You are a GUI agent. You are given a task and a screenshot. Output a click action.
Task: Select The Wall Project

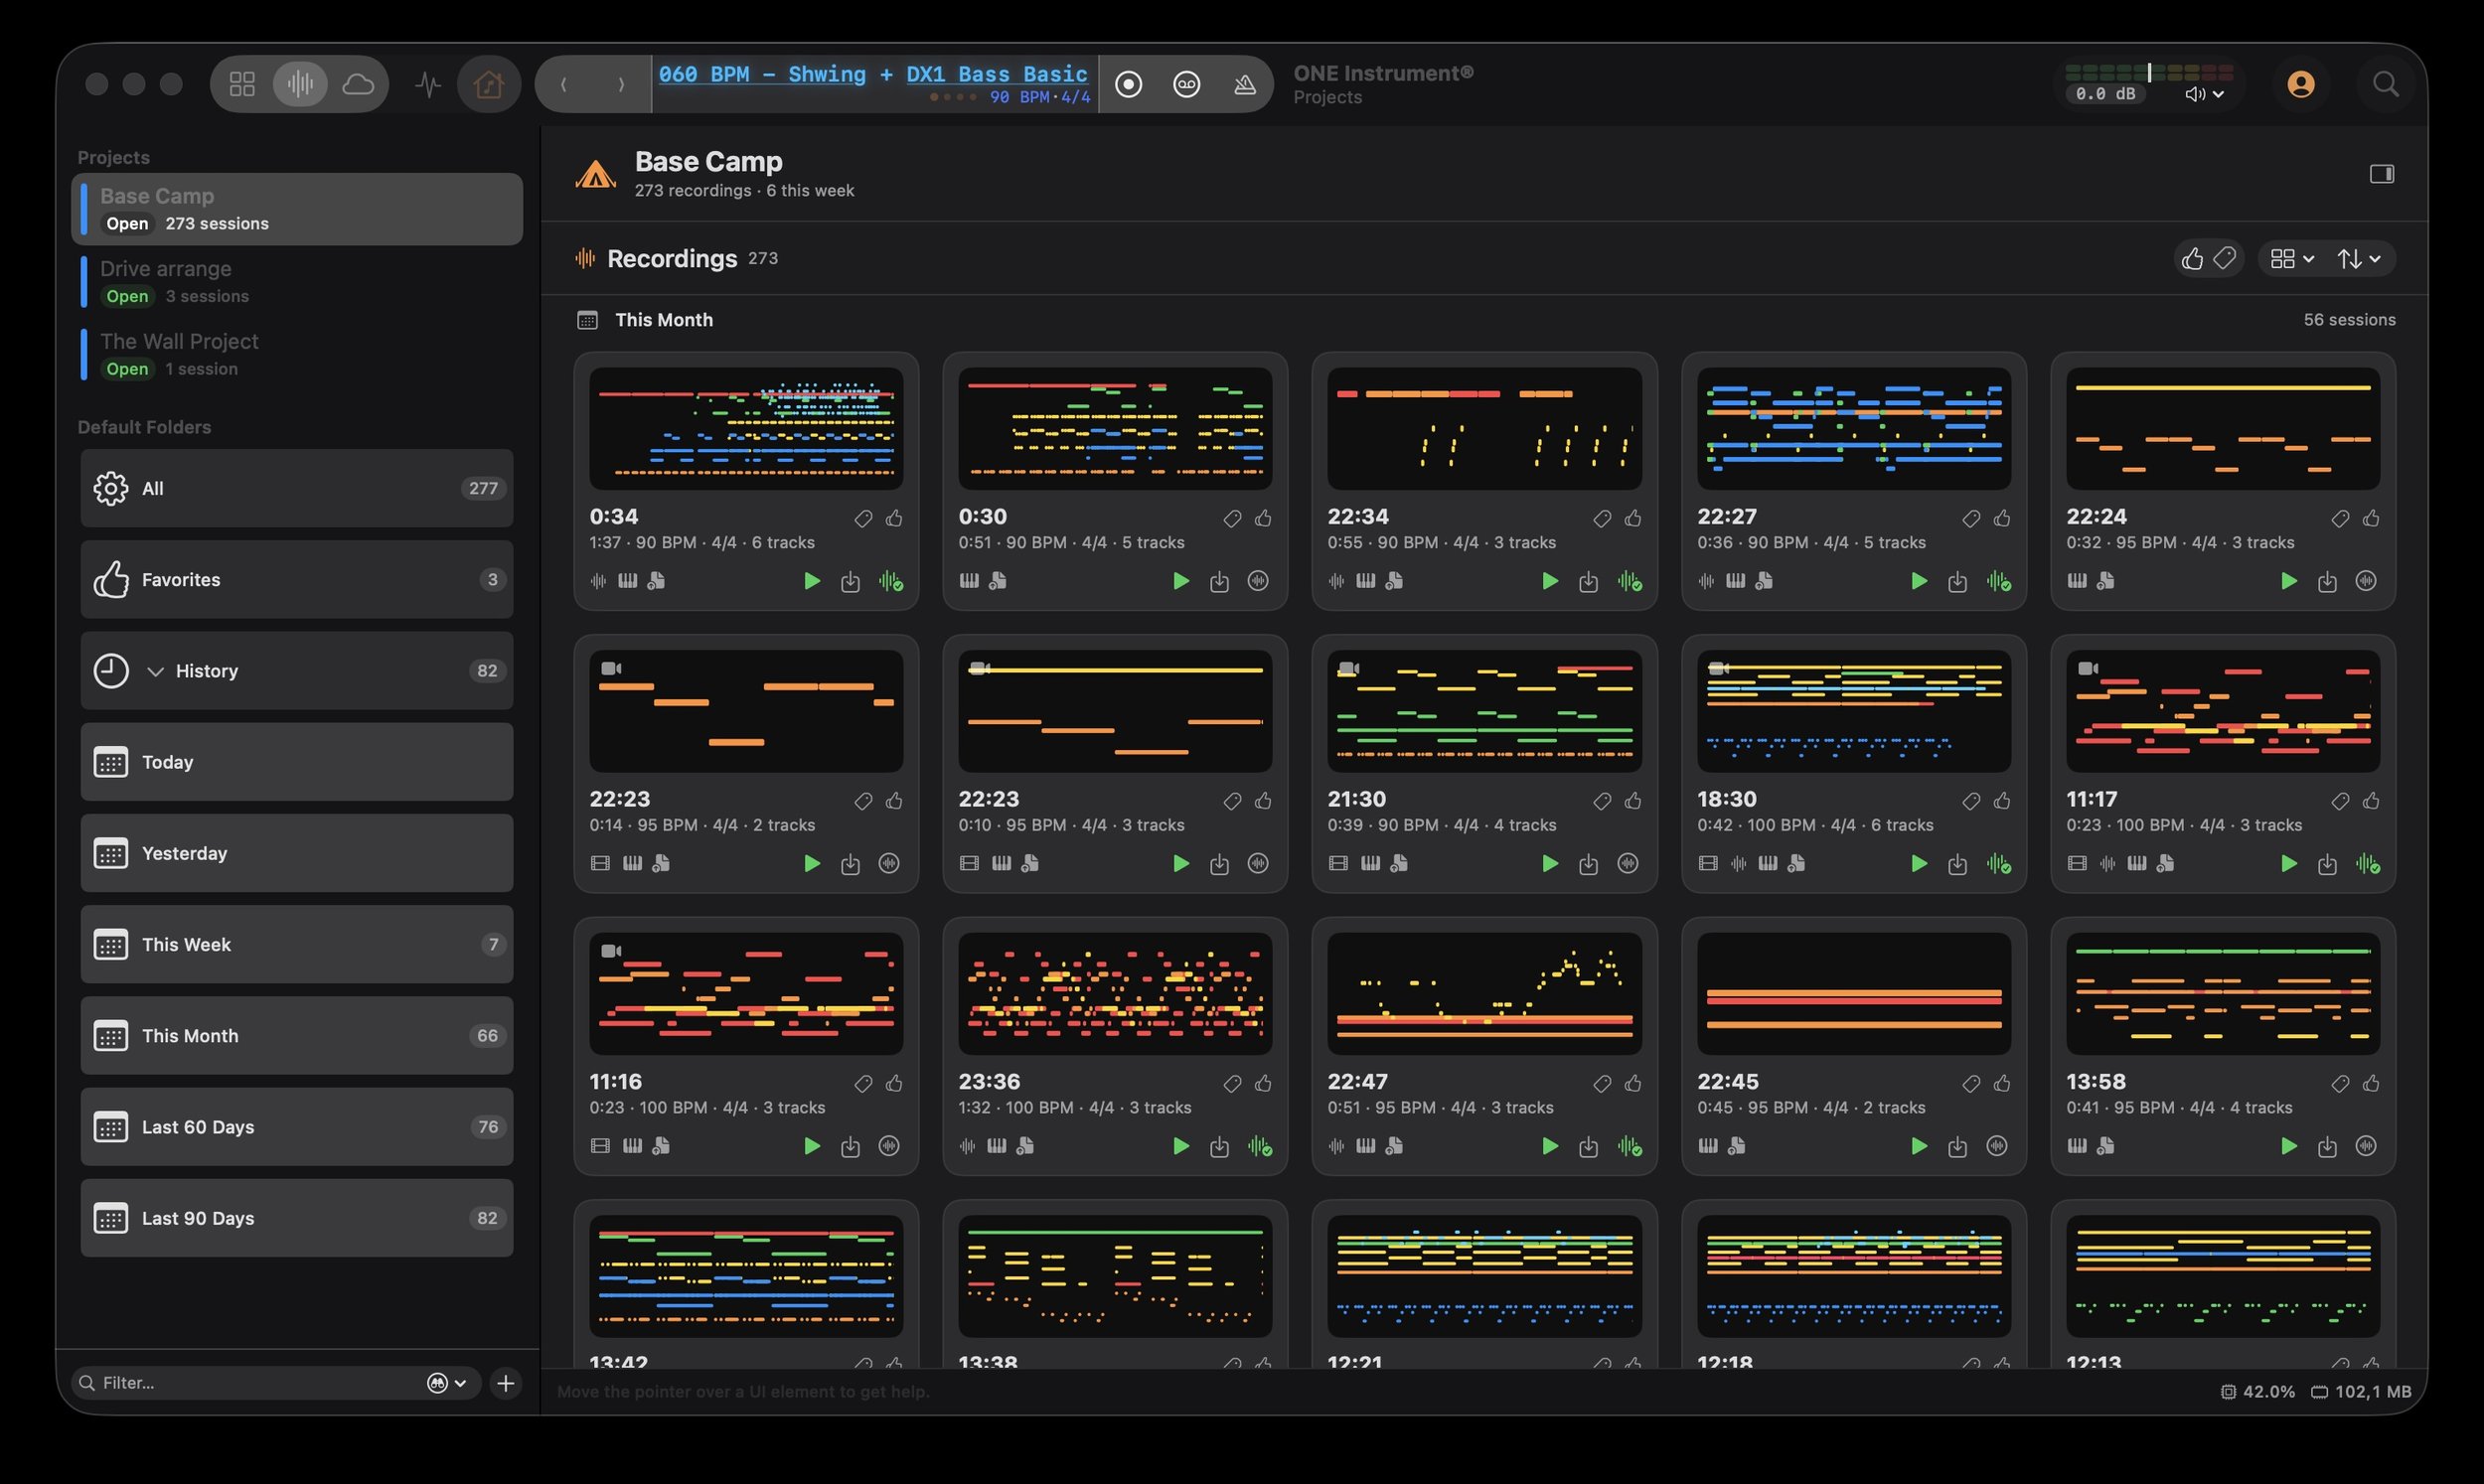tap(297, 354)
